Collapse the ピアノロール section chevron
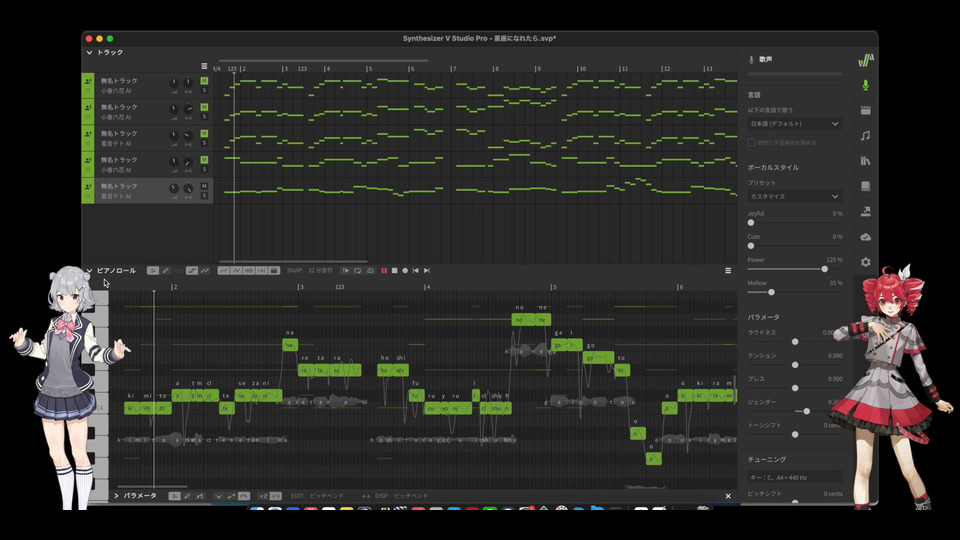This screenshot has height=540, width=960. coord(89,271)
